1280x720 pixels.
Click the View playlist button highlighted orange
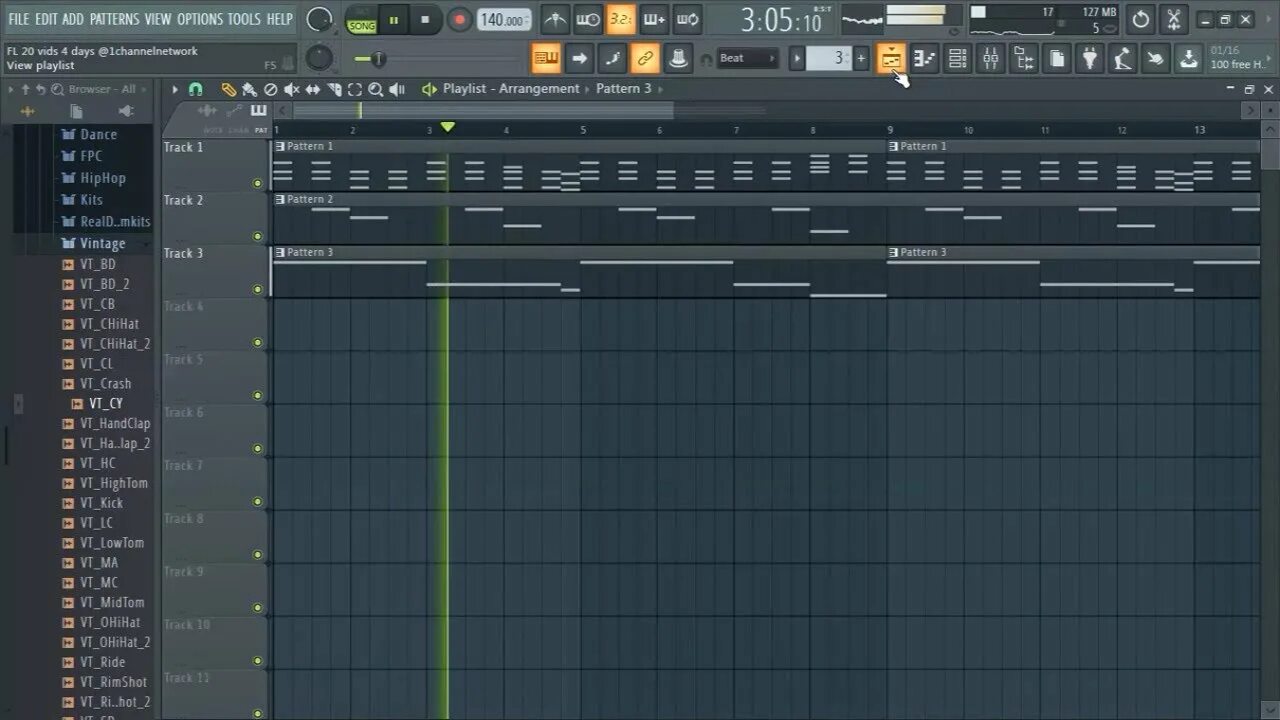890,58
